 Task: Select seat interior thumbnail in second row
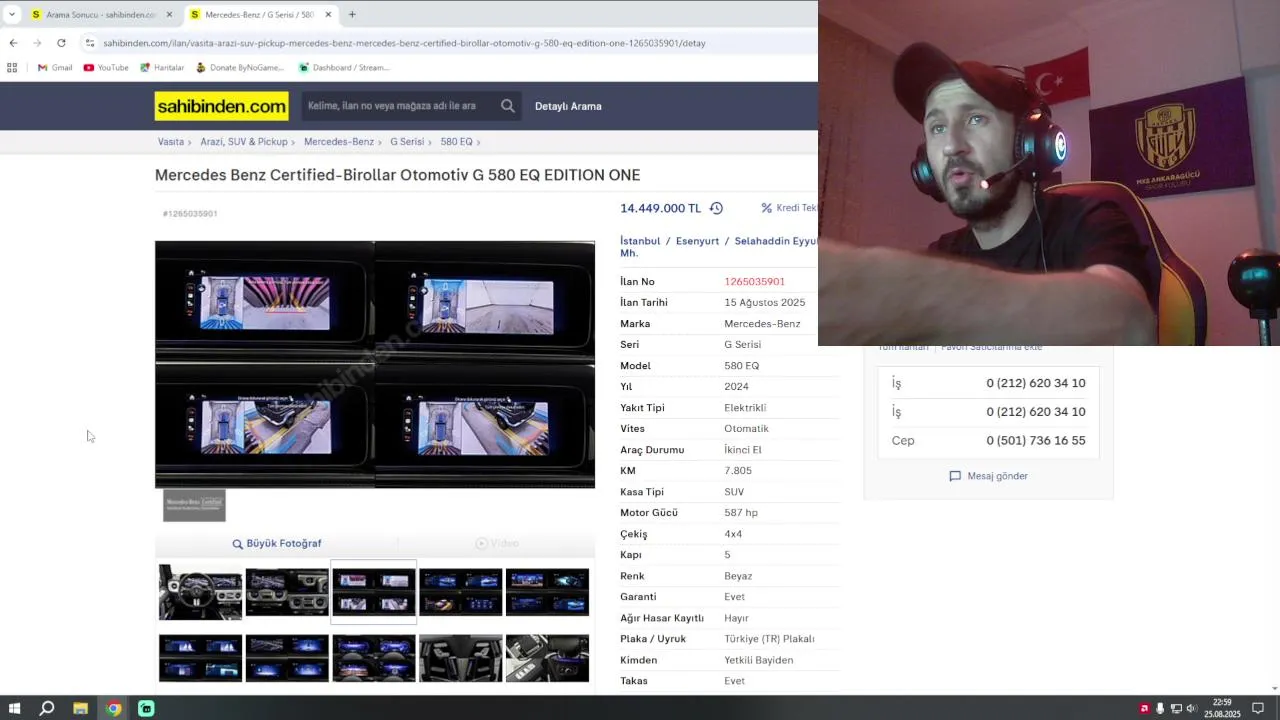tap(460, 658)
